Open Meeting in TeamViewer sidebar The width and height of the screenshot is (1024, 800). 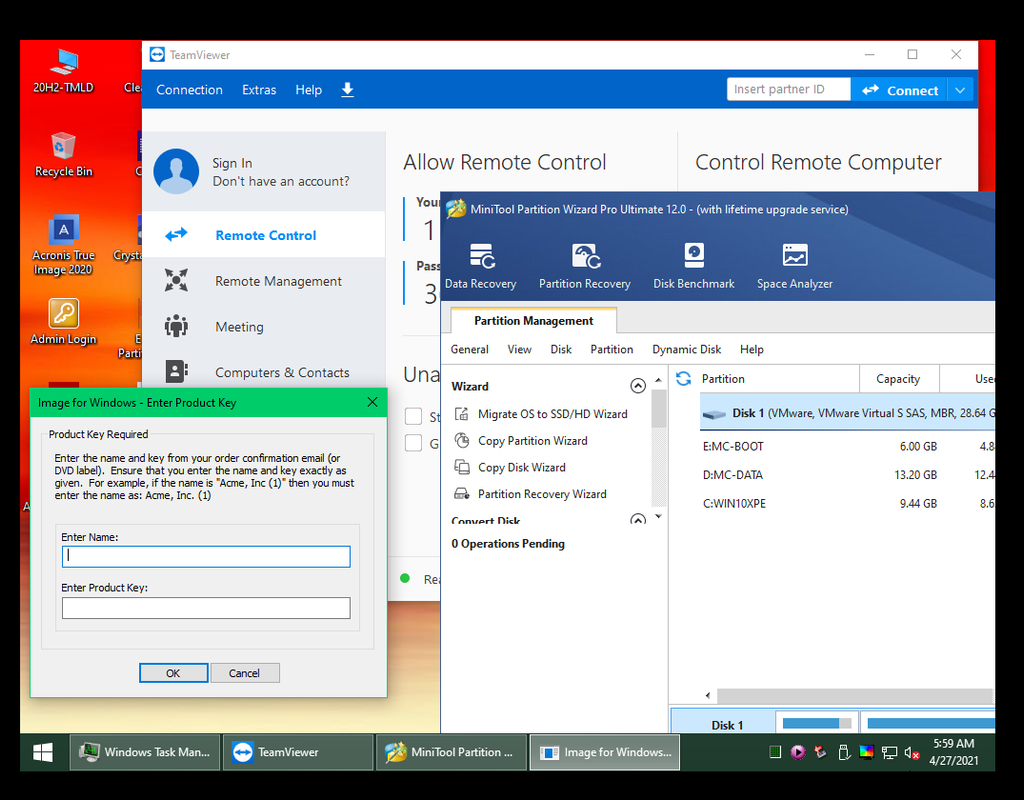[x=263, y=327]
